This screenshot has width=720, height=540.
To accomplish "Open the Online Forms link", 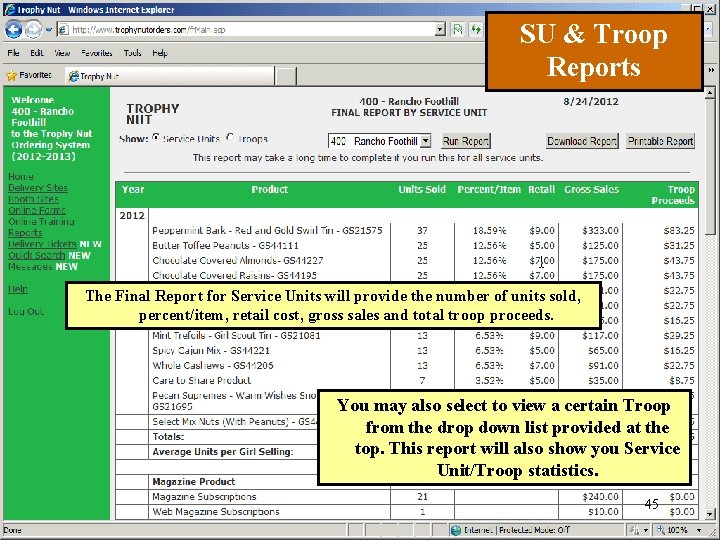I will 37,210.
